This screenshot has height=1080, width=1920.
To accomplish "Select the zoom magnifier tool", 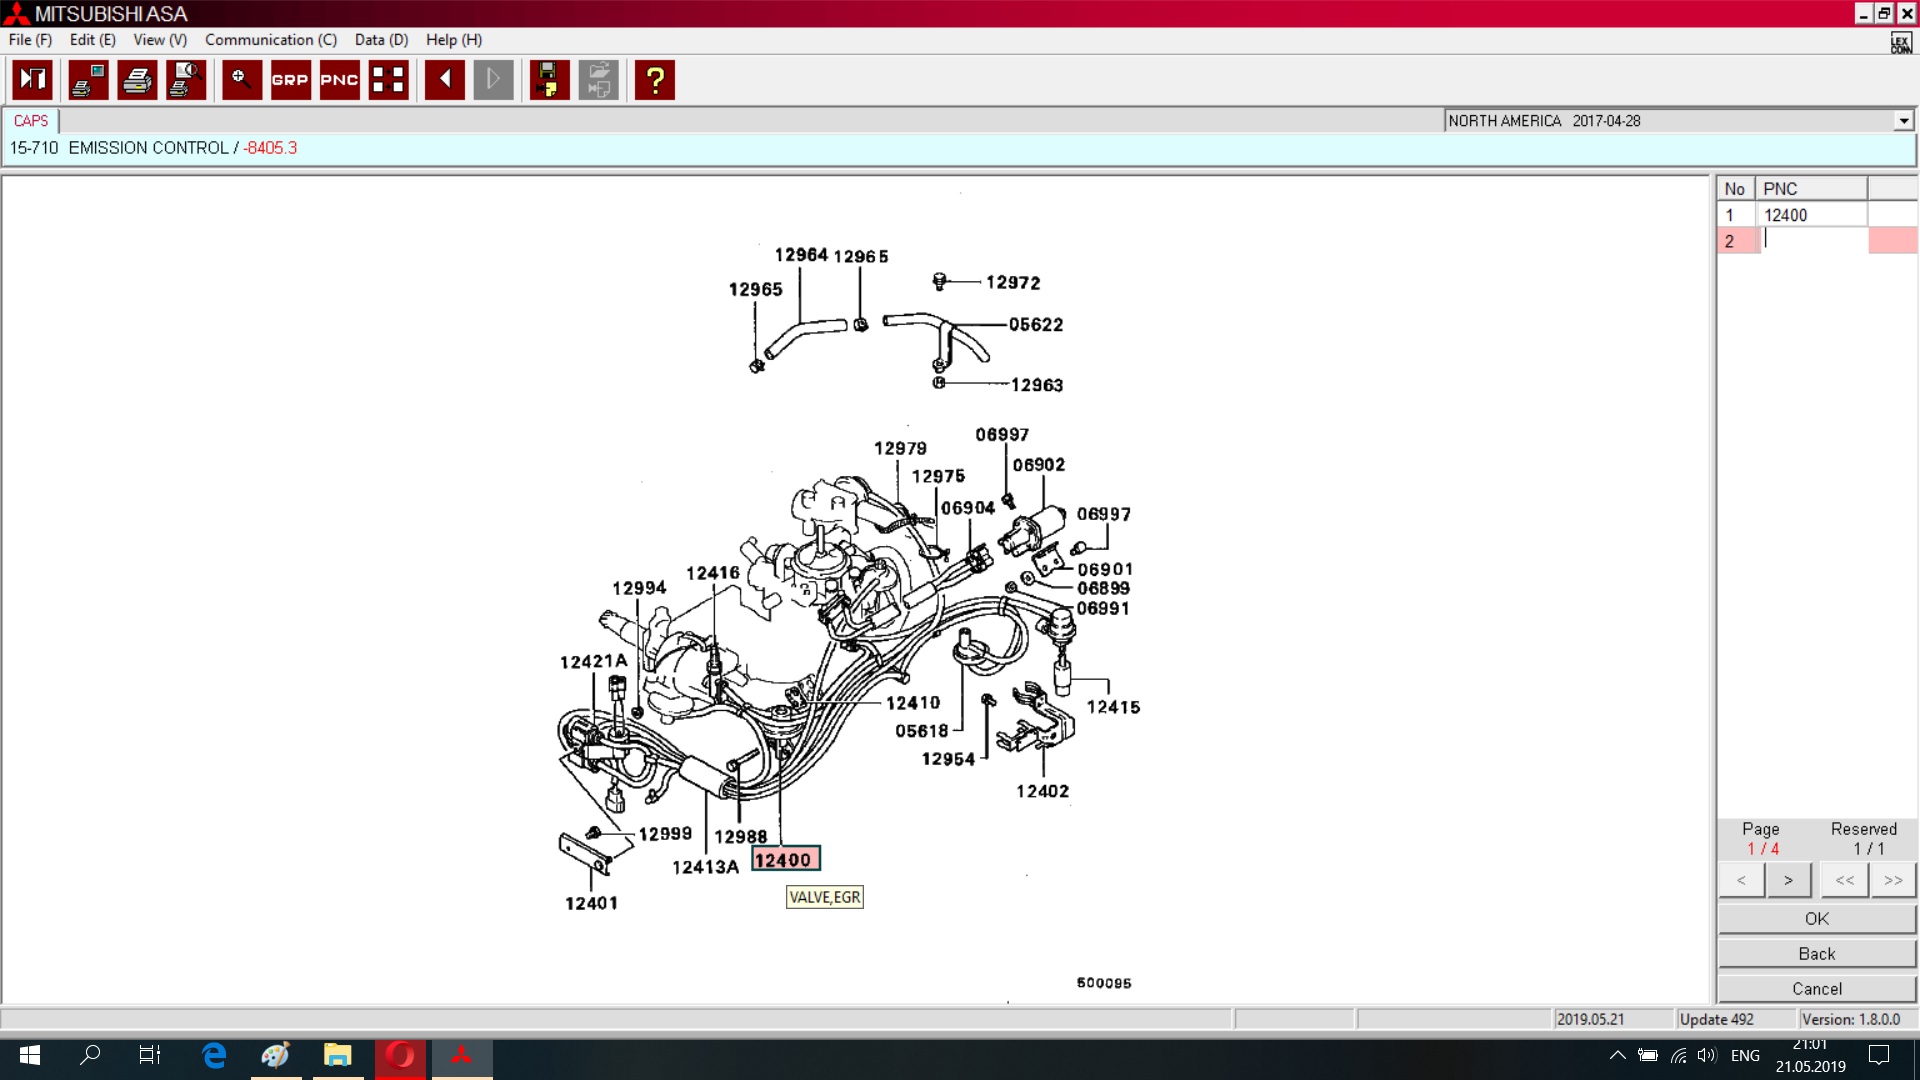I will pyautogui.click(x=241, y=80).
